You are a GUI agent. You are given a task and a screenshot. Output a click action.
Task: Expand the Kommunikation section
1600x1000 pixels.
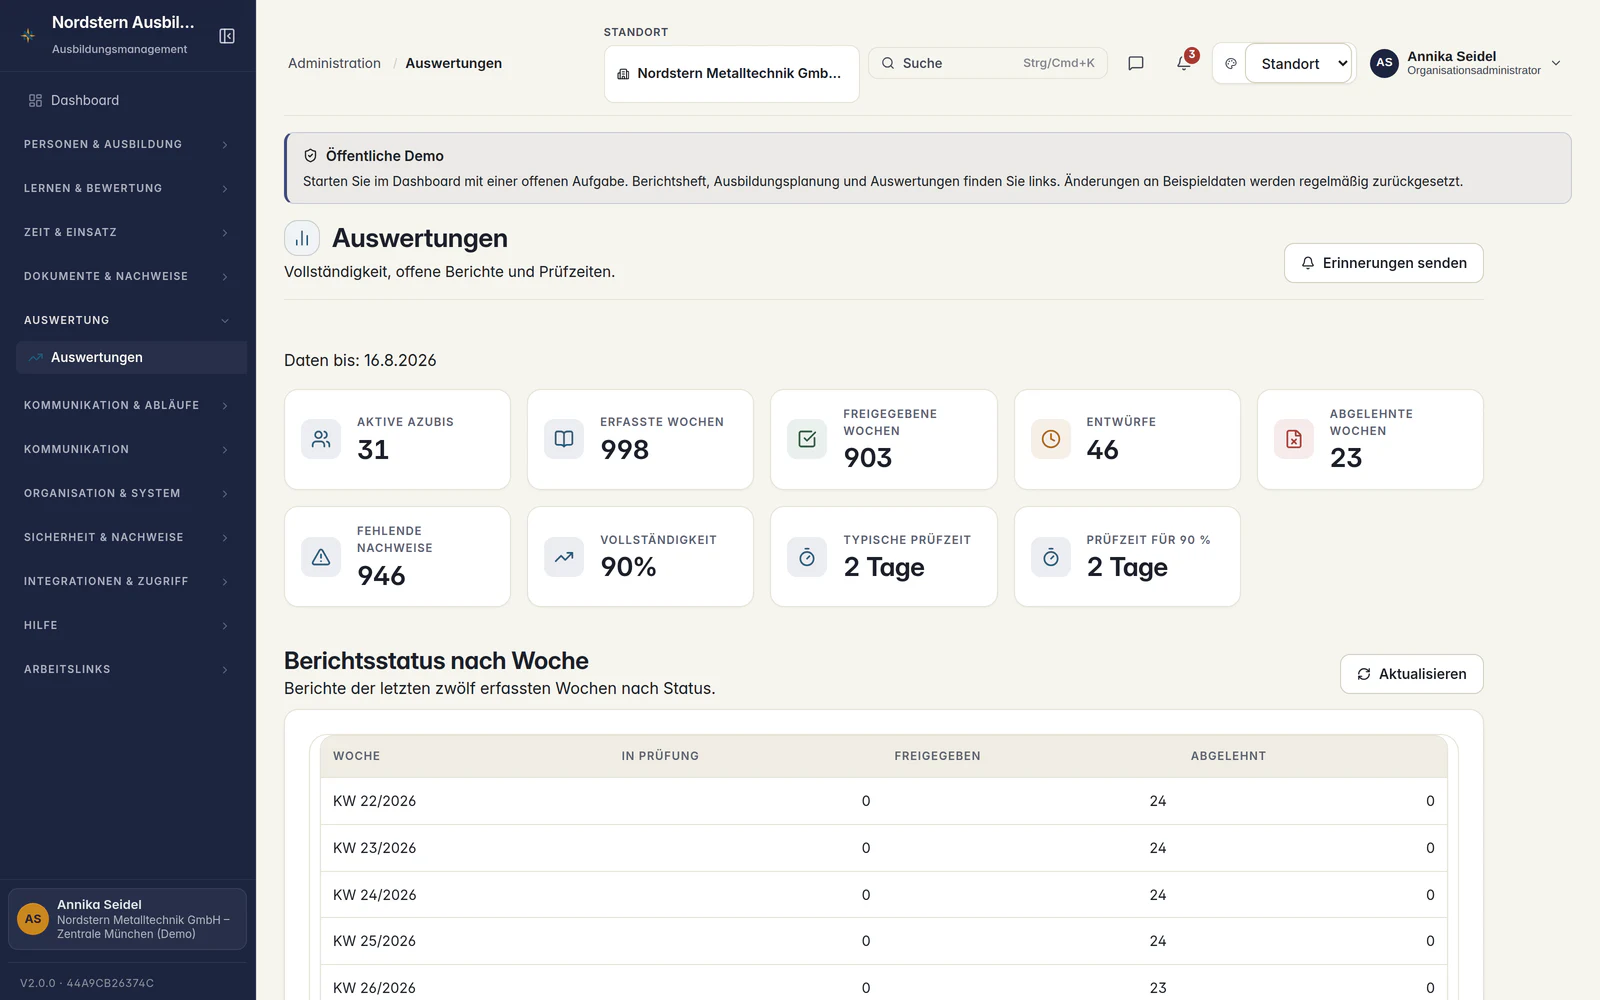[x=127, y=449]
